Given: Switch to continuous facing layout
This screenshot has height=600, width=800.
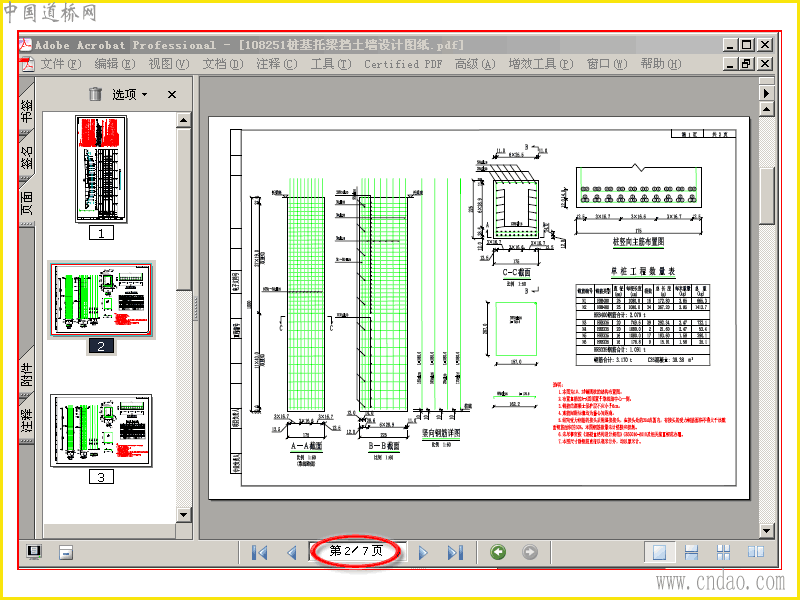Looking at the screenshot, I should click(x=723, y=552).
